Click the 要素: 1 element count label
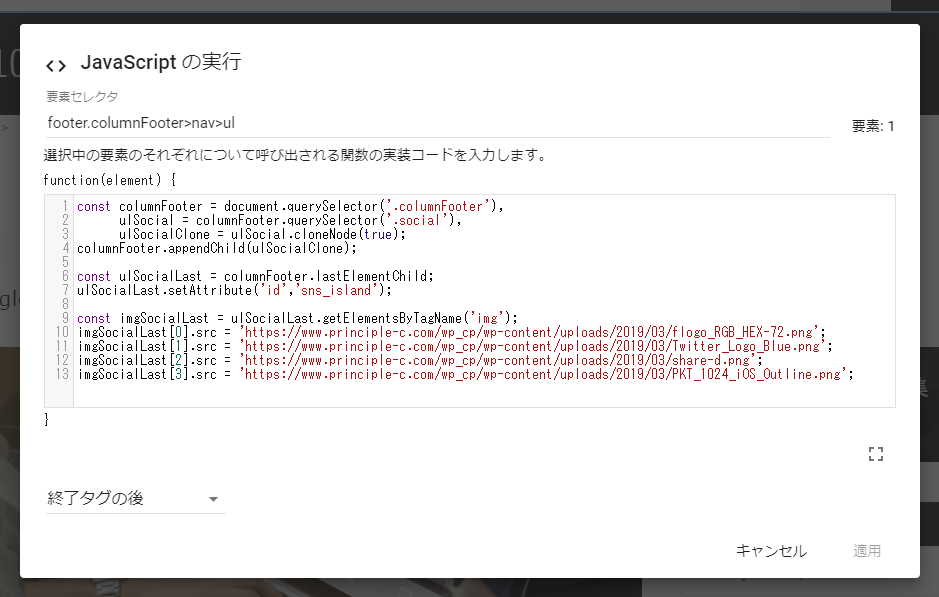The image size is (939, 597). [x=872, y=126]
